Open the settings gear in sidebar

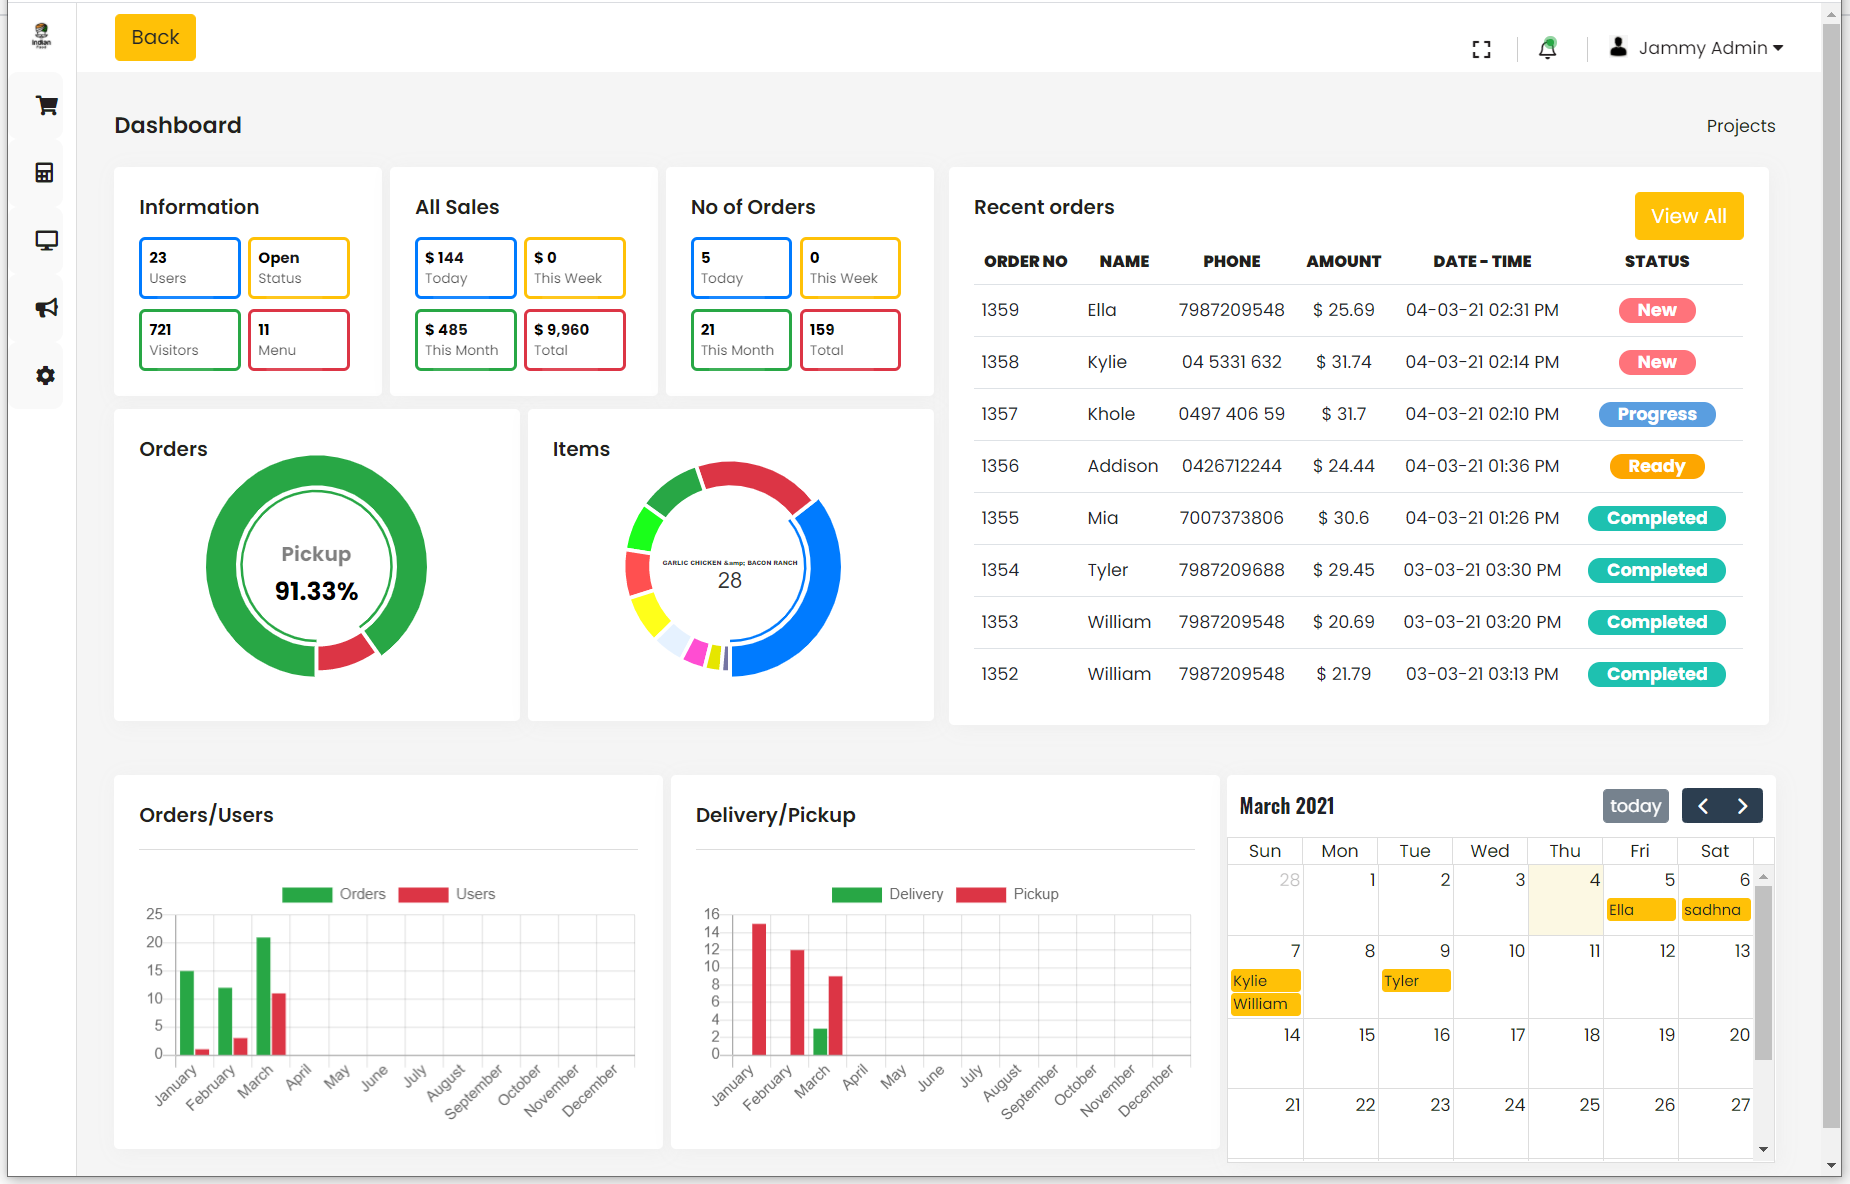(x=44, y=376)
